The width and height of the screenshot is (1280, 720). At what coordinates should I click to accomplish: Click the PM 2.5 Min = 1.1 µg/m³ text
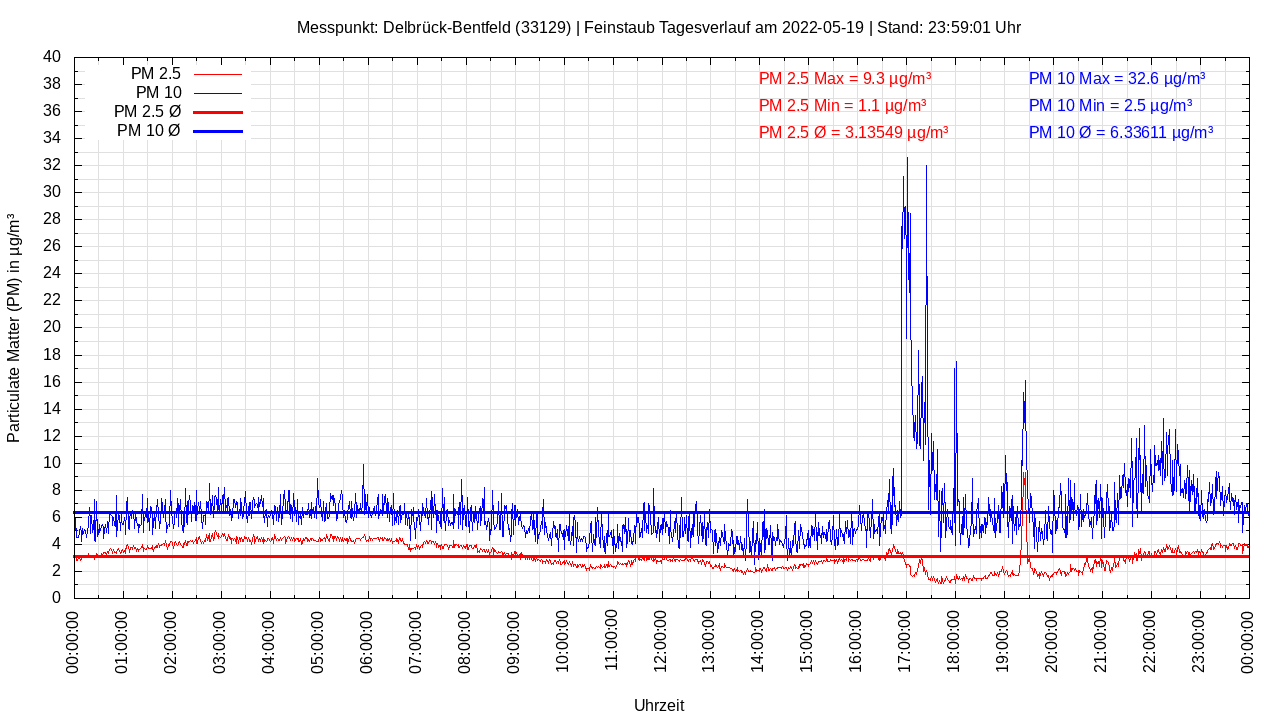coord(842,105)
